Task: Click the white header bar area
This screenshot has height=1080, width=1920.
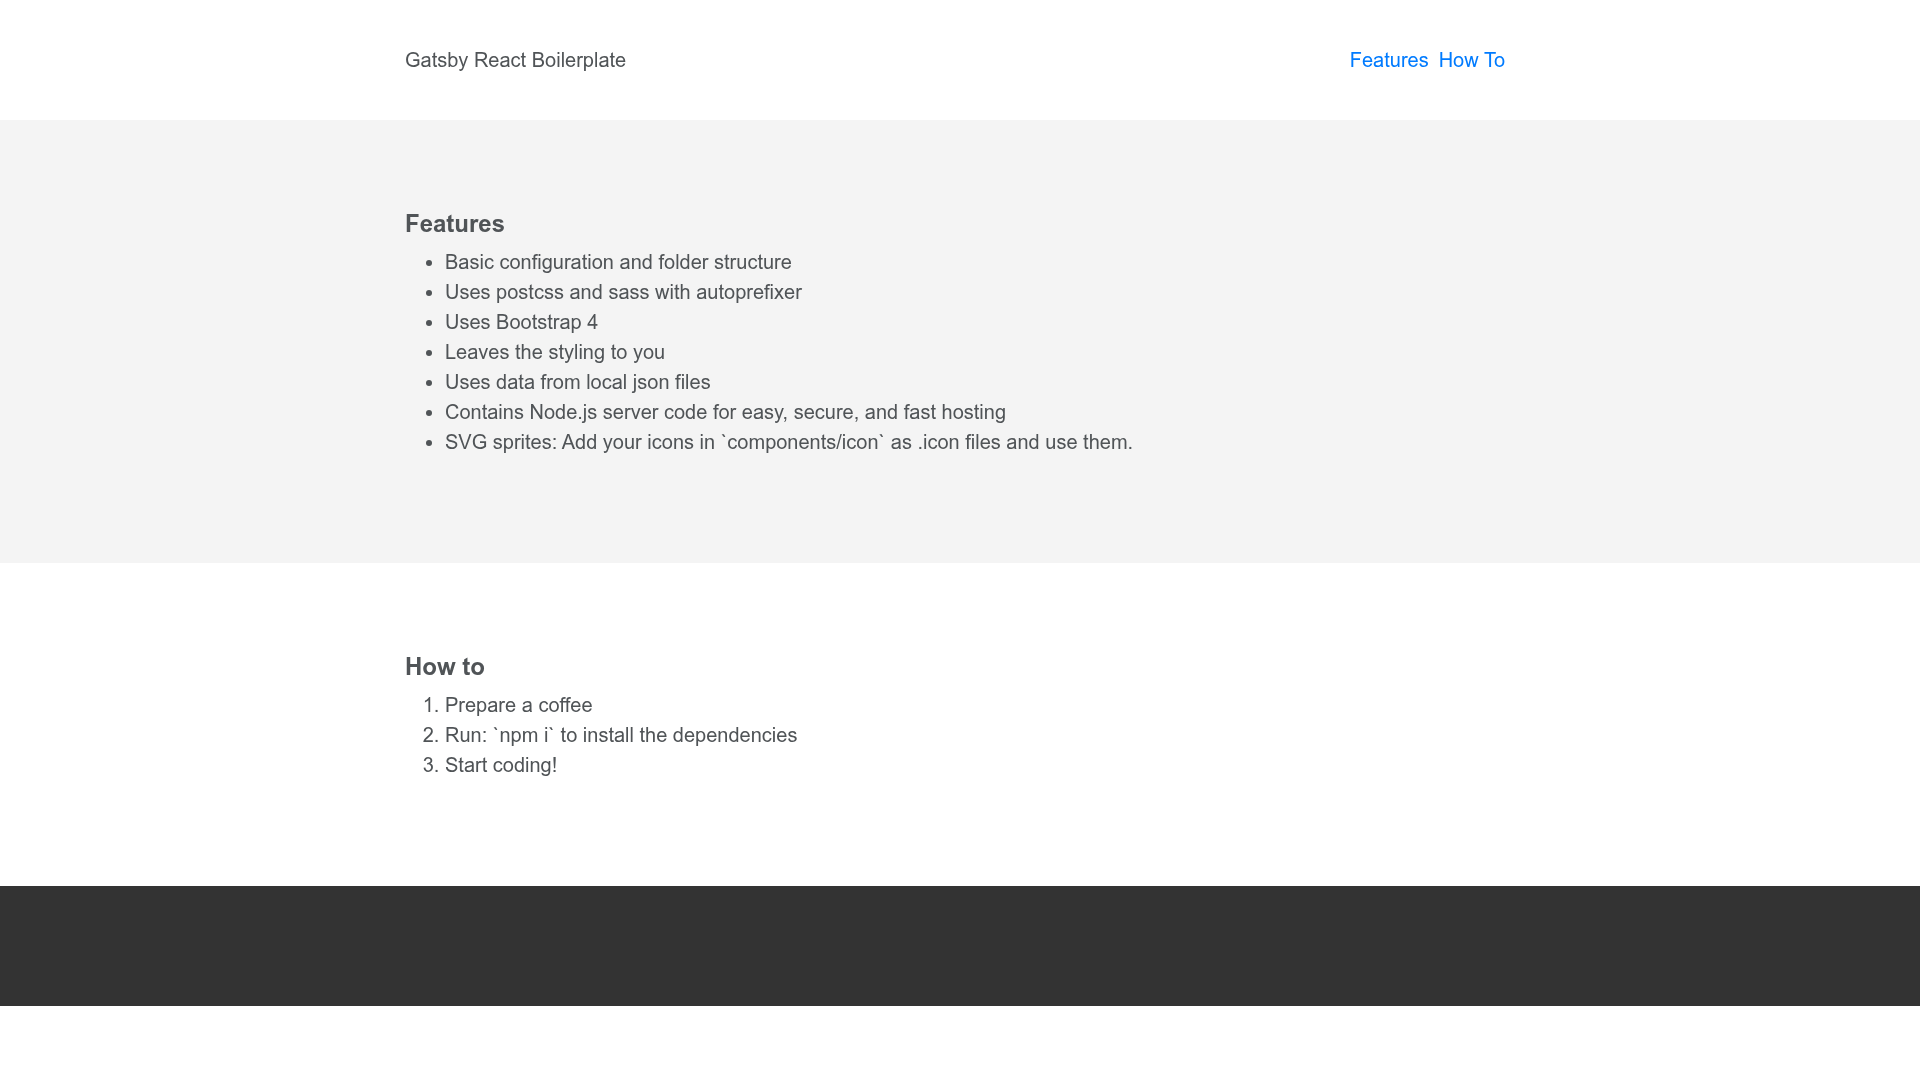Action: coord(960,60)
